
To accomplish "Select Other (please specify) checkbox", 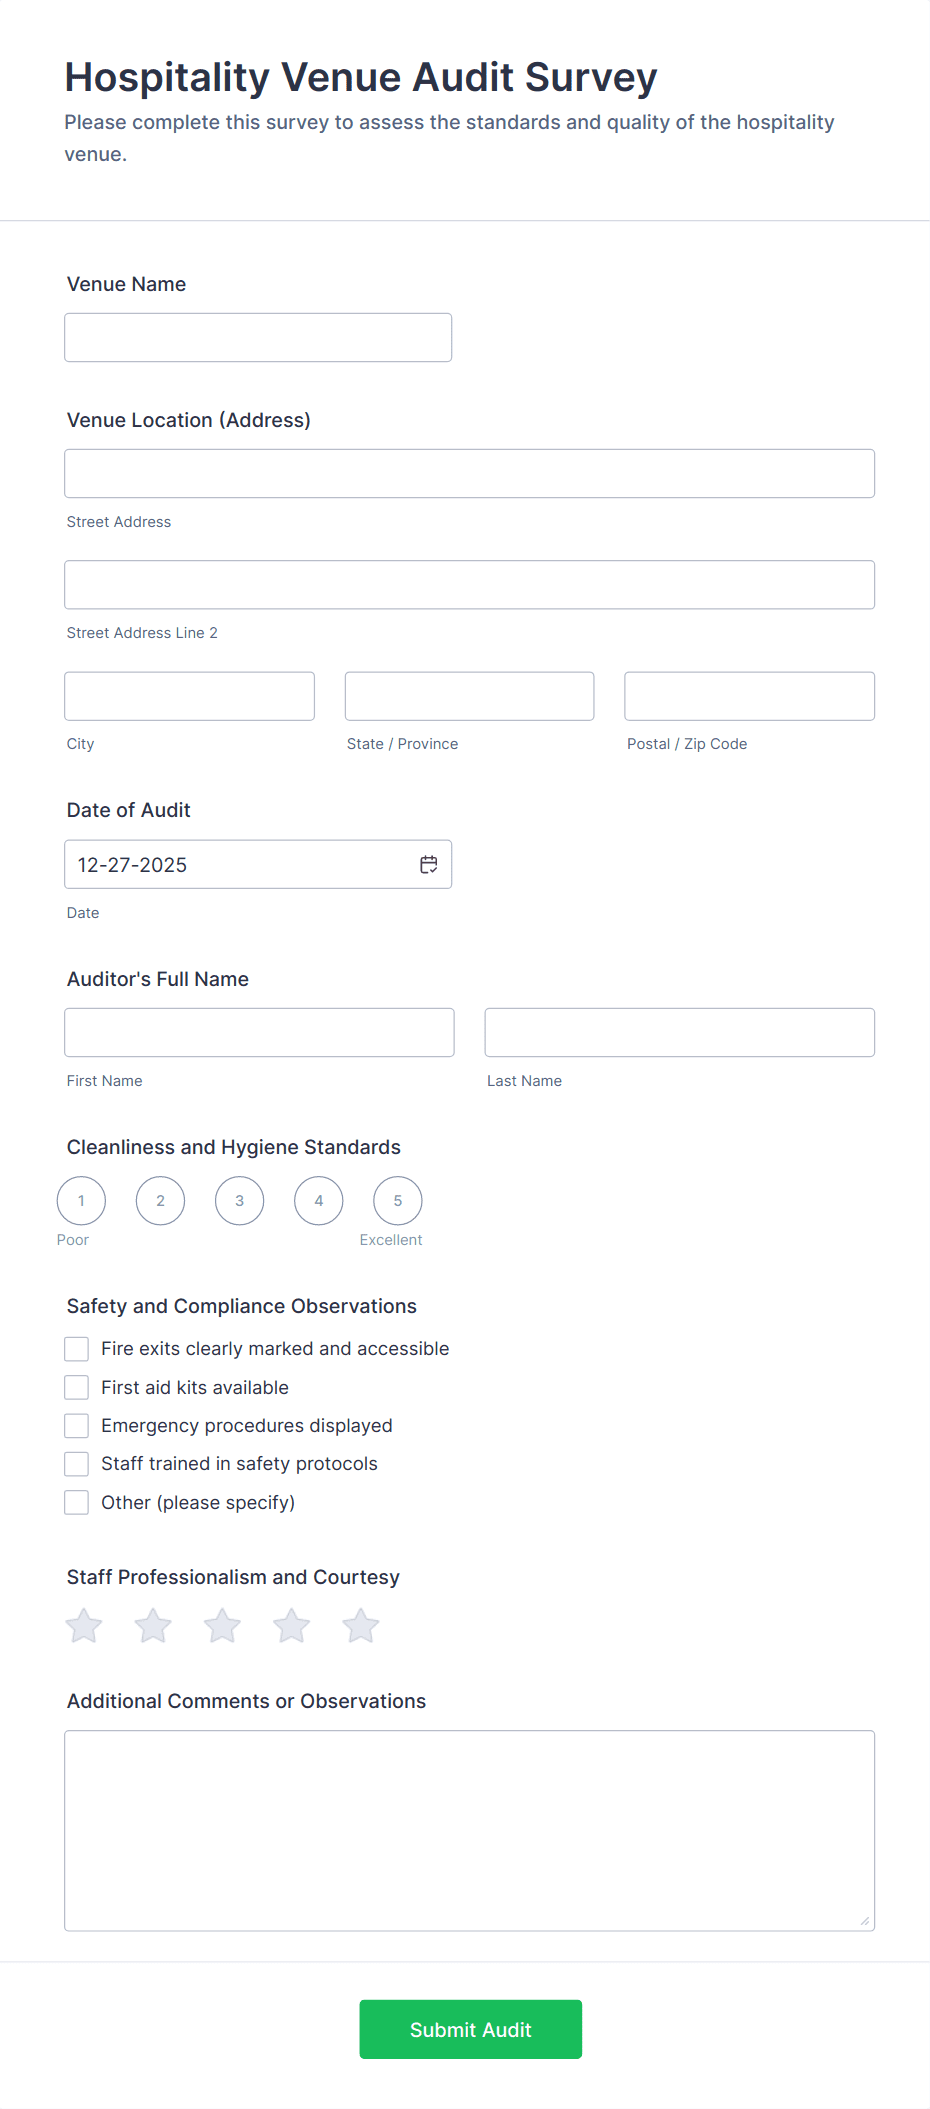I will (x=77, y=1502).
